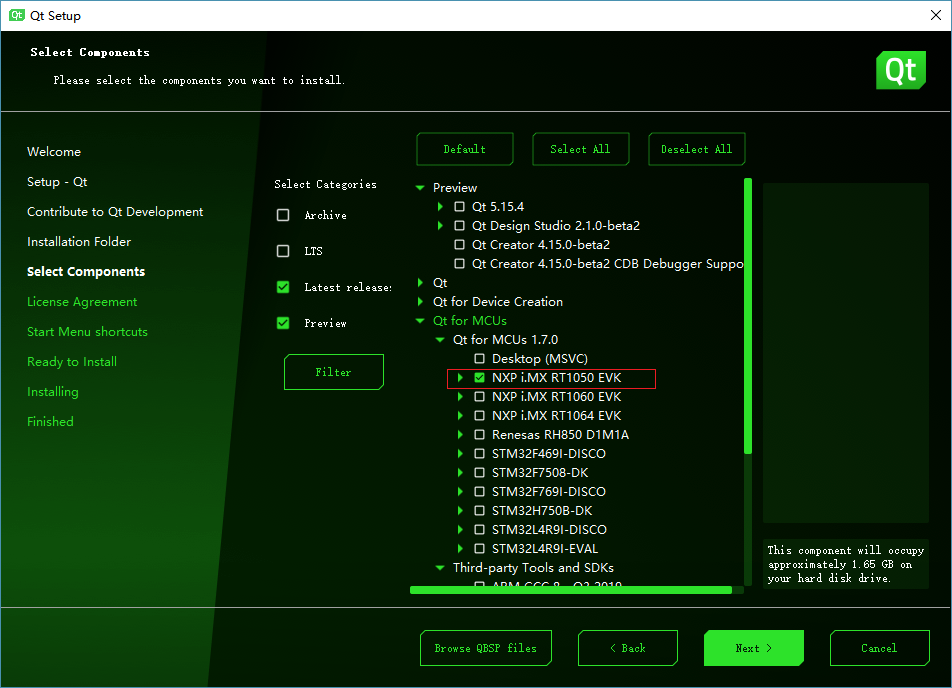Collapse Qt for MCUs 1.7.0 node
Image resolution: width=952 pixels, height=688 pixels.
(x=440, y=339)
